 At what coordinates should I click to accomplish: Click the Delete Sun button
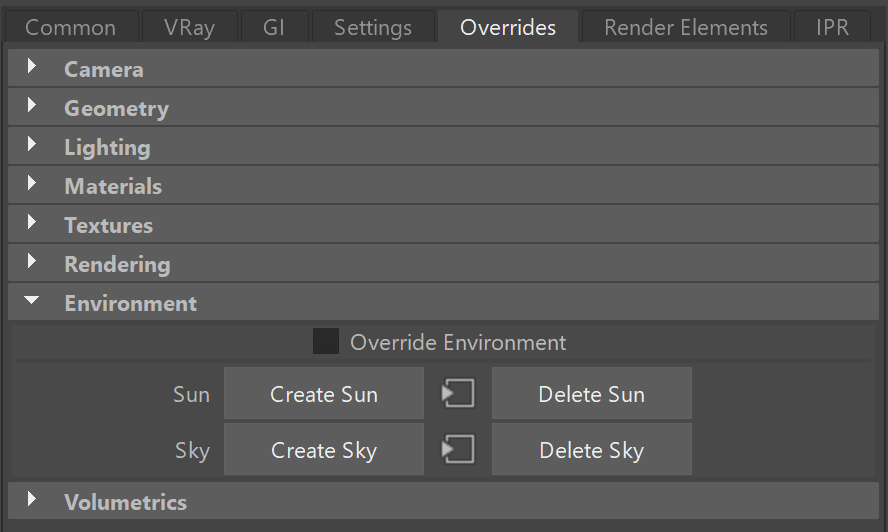592,393
